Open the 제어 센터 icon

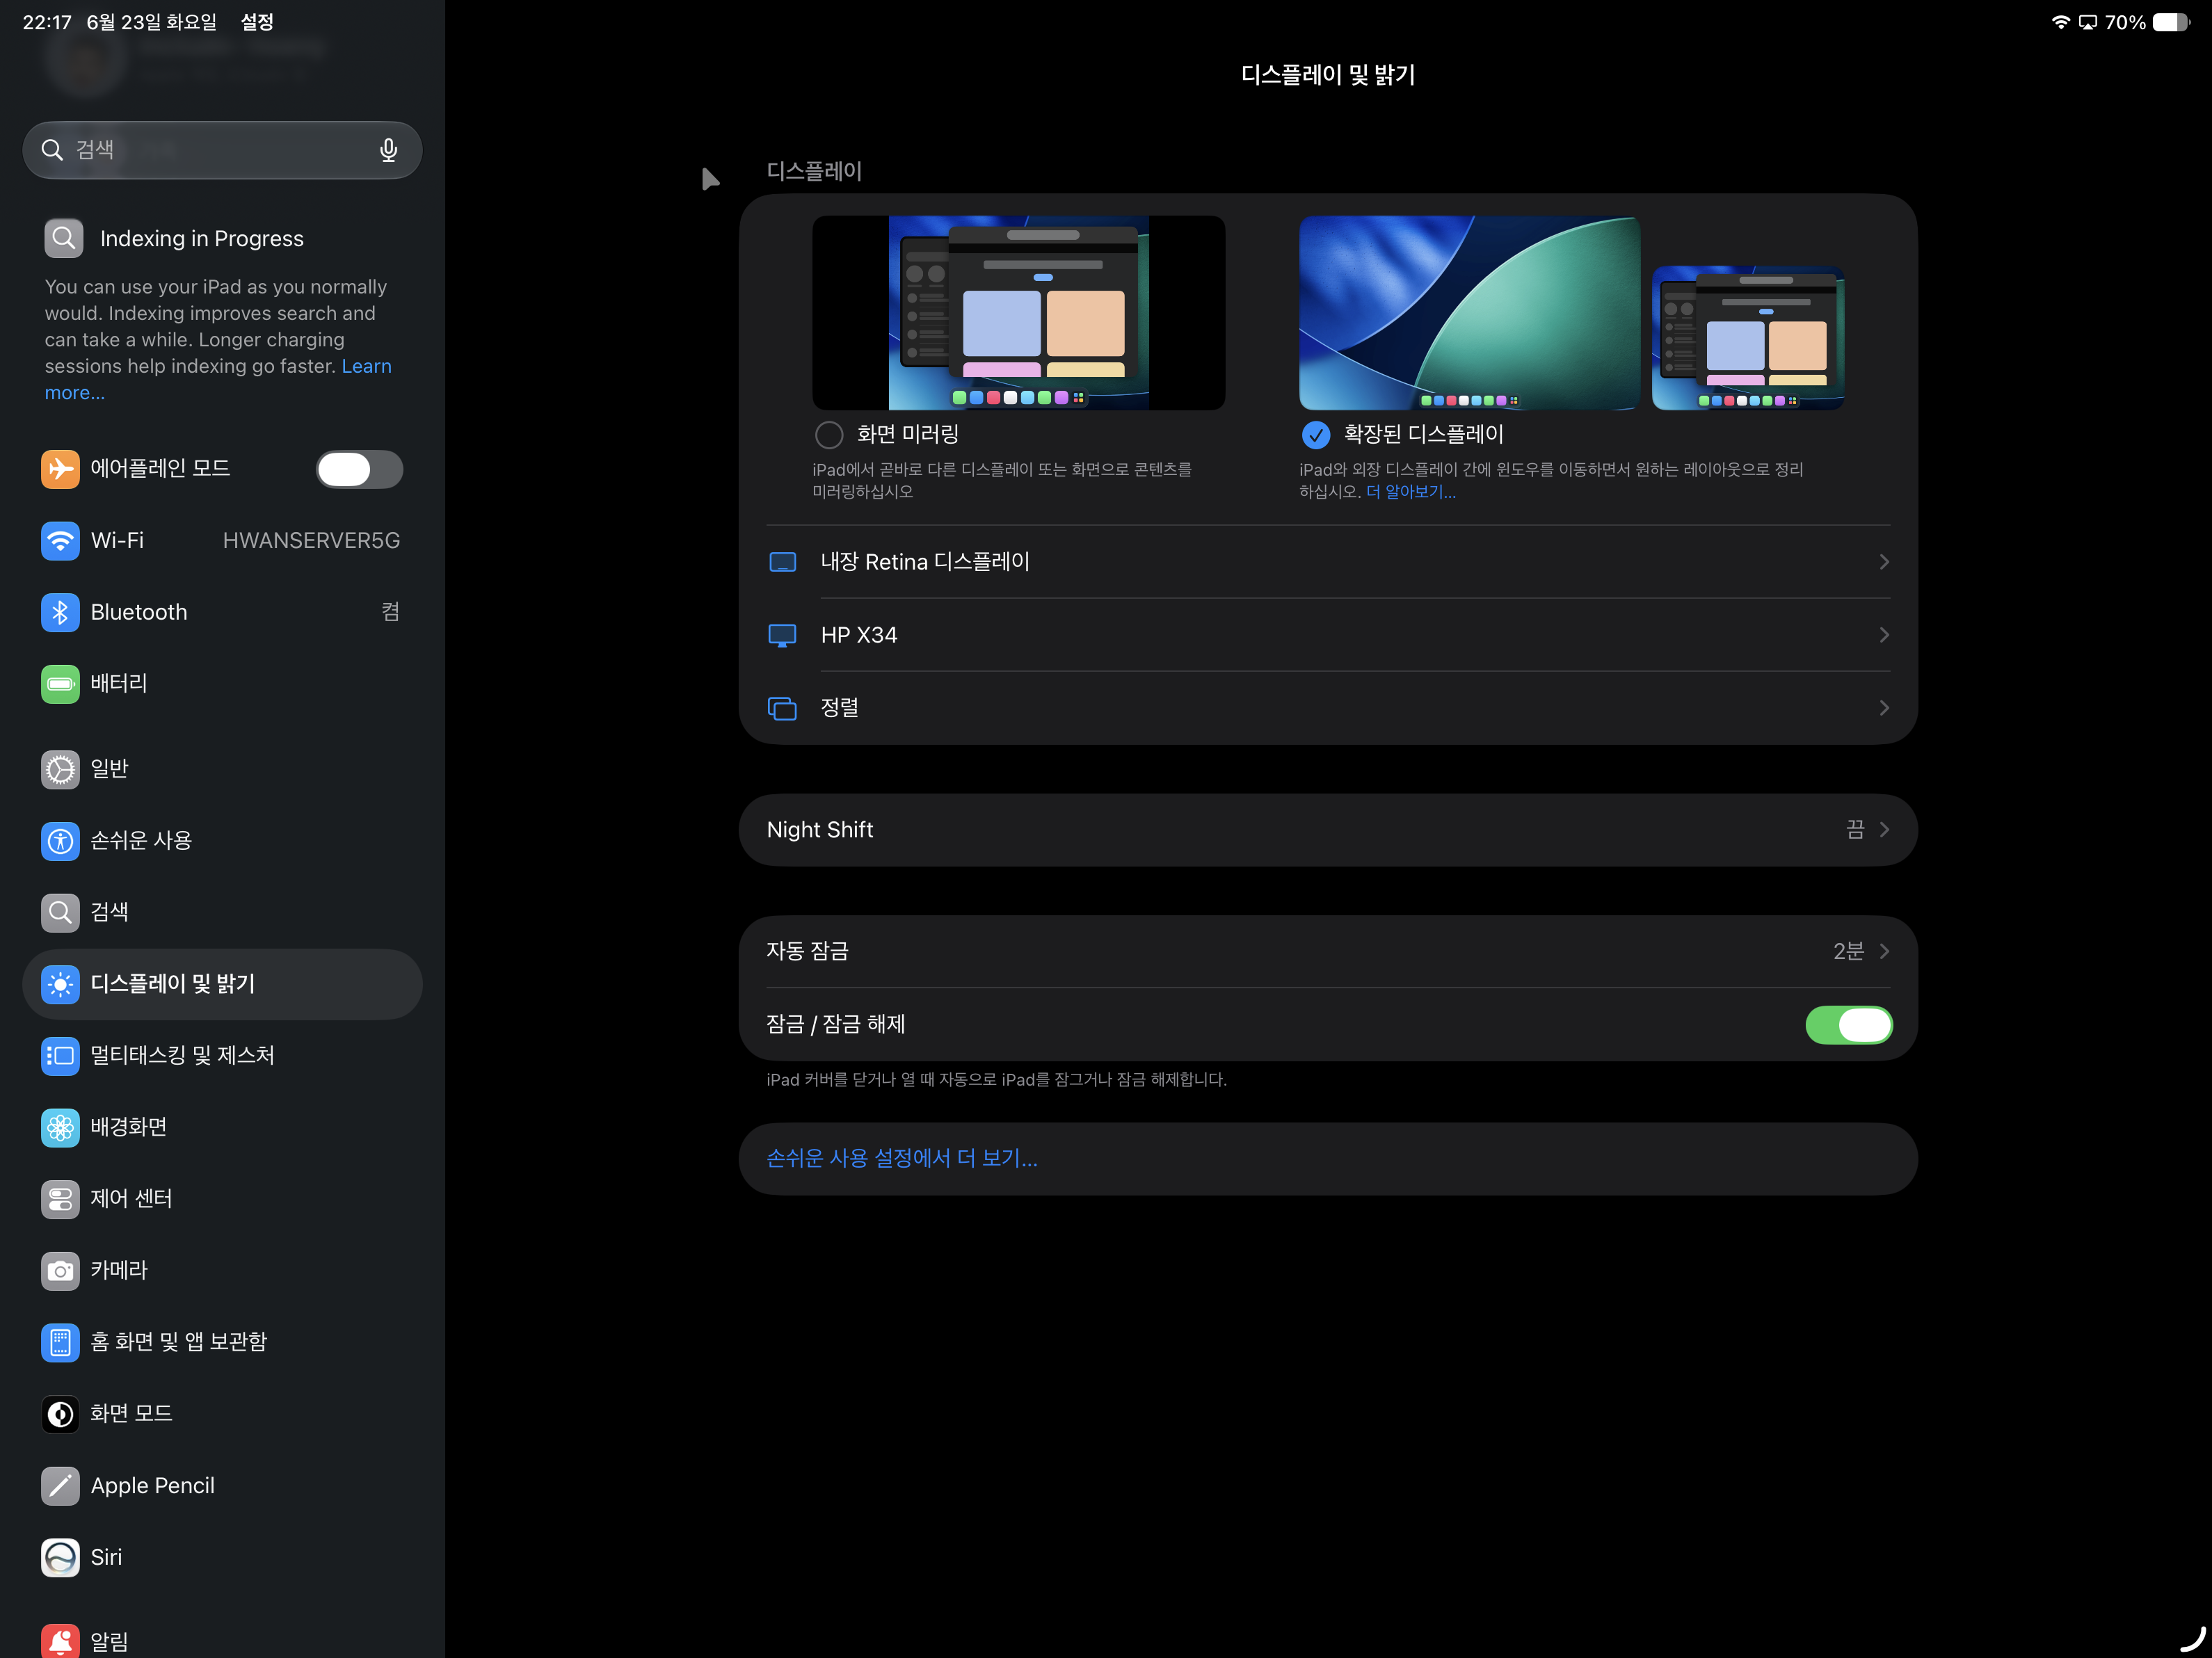click(x=60, y=1199)
